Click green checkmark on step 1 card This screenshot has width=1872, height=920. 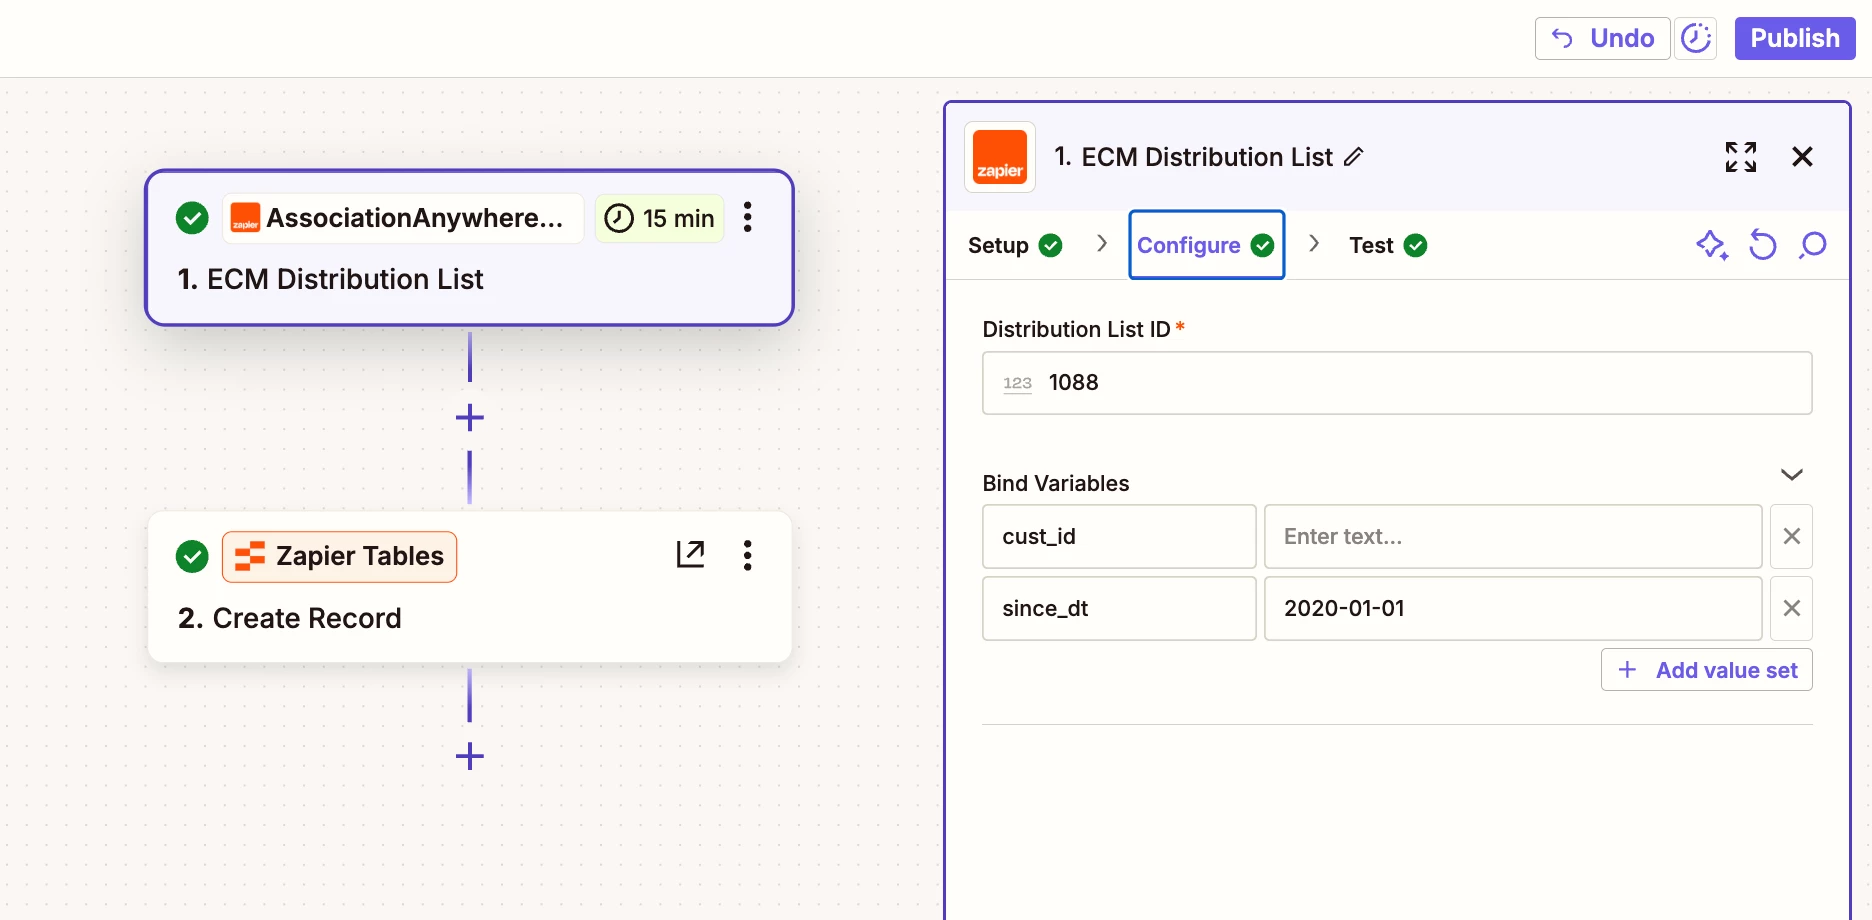[x=192, y=218]
